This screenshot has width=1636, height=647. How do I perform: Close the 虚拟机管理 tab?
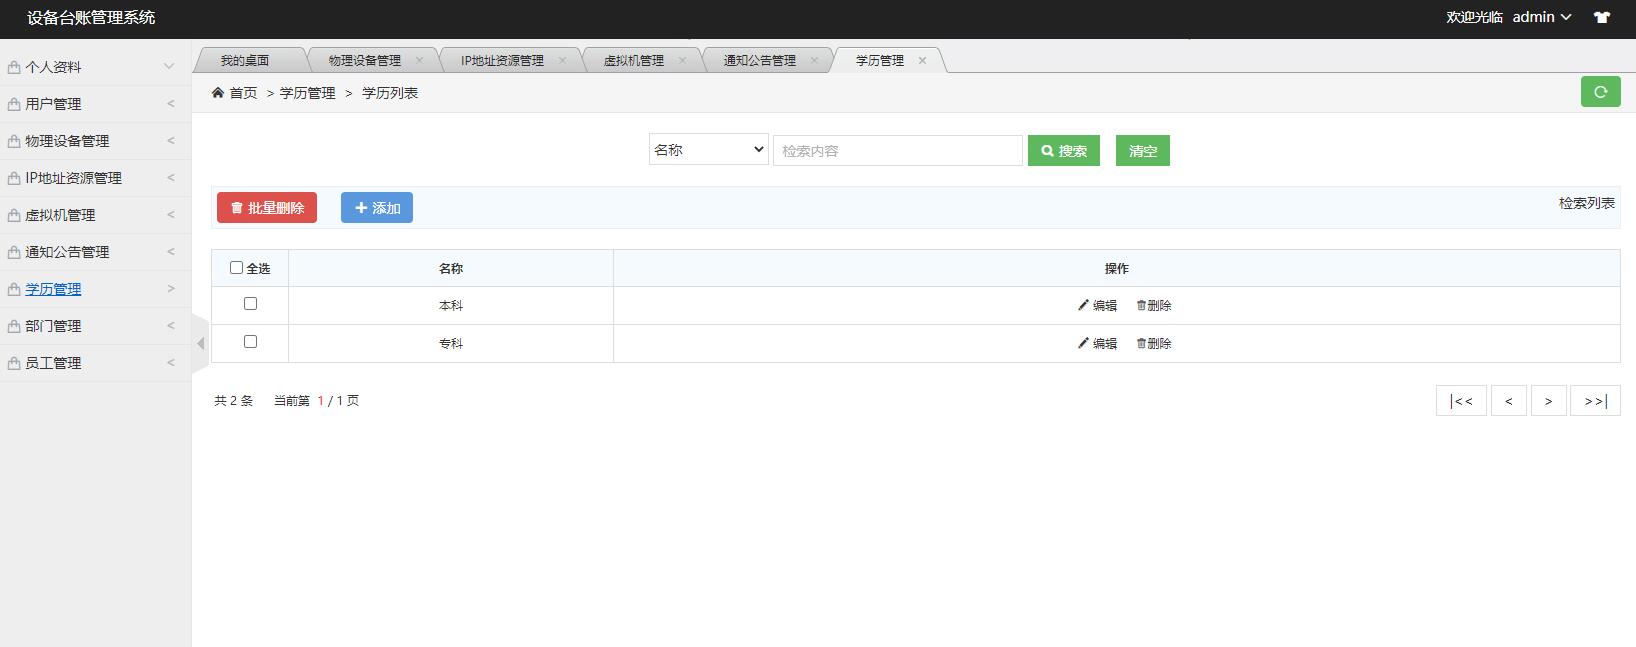click(682, 60)
